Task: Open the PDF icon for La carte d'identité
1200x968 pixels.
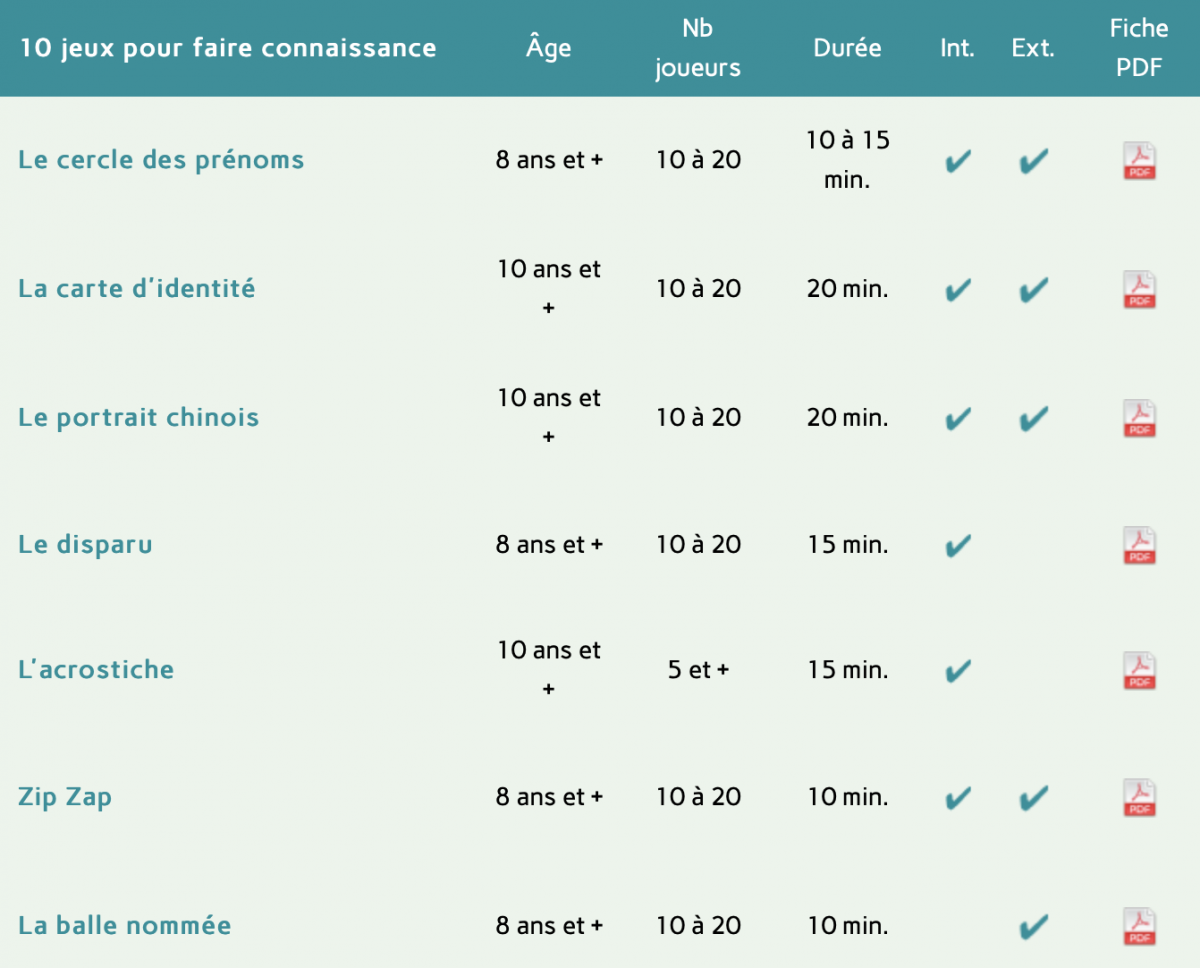Action: [1140, 290]
